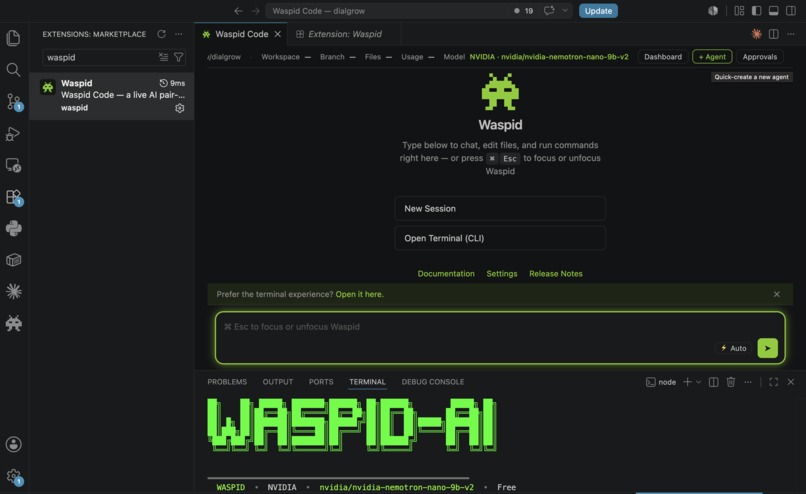The height and width of the screenshot is (494, 806).
Task: Close the Waspid Code tab
Action: coord(278,34)
